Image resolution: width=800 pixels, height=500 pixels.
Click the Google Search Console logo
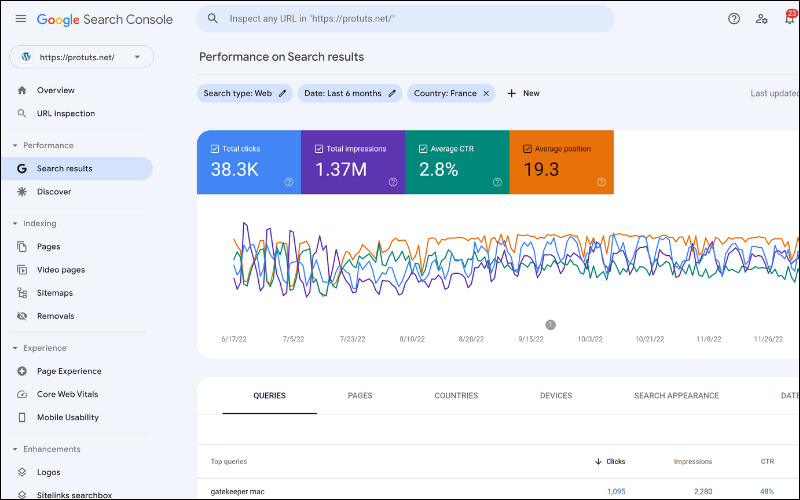105,19
